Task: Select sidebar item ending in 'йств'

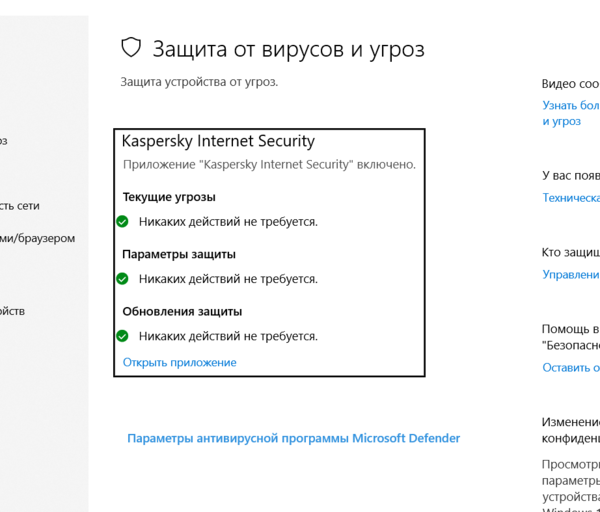Action: pos(13,311)
